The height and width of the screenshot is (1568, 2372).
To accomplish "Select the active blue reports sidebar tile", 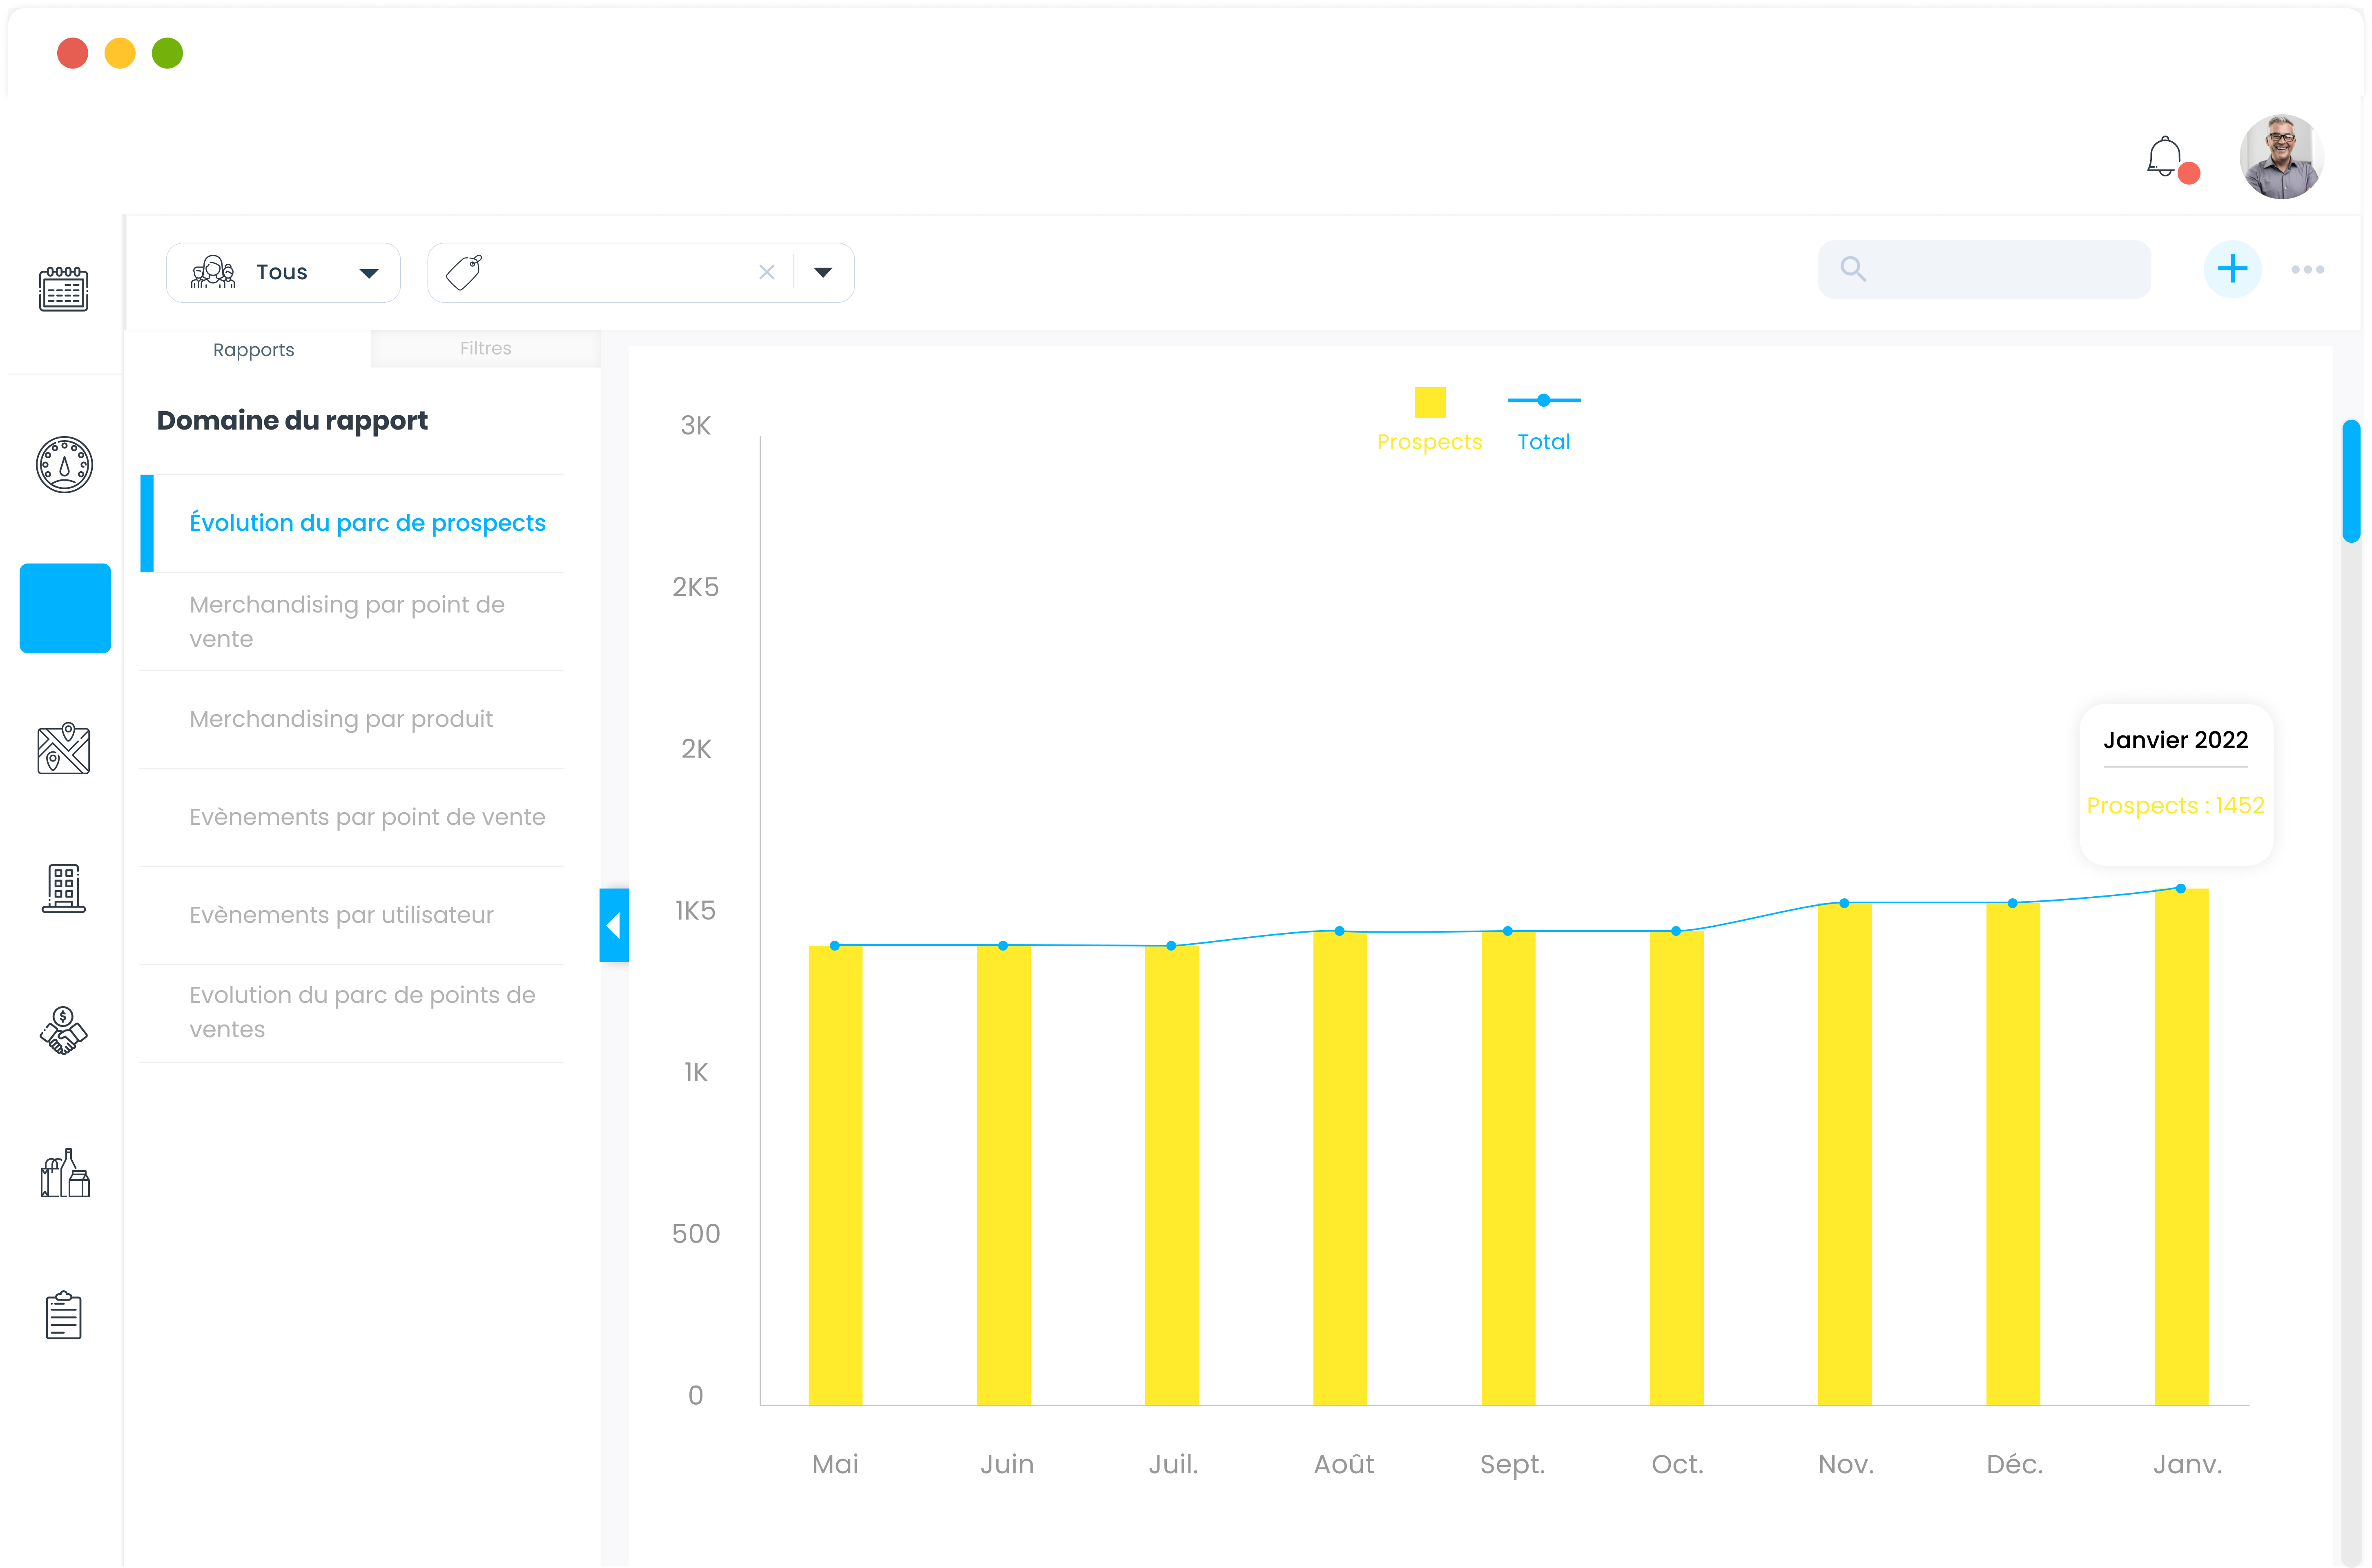I will tap(65, 608).
